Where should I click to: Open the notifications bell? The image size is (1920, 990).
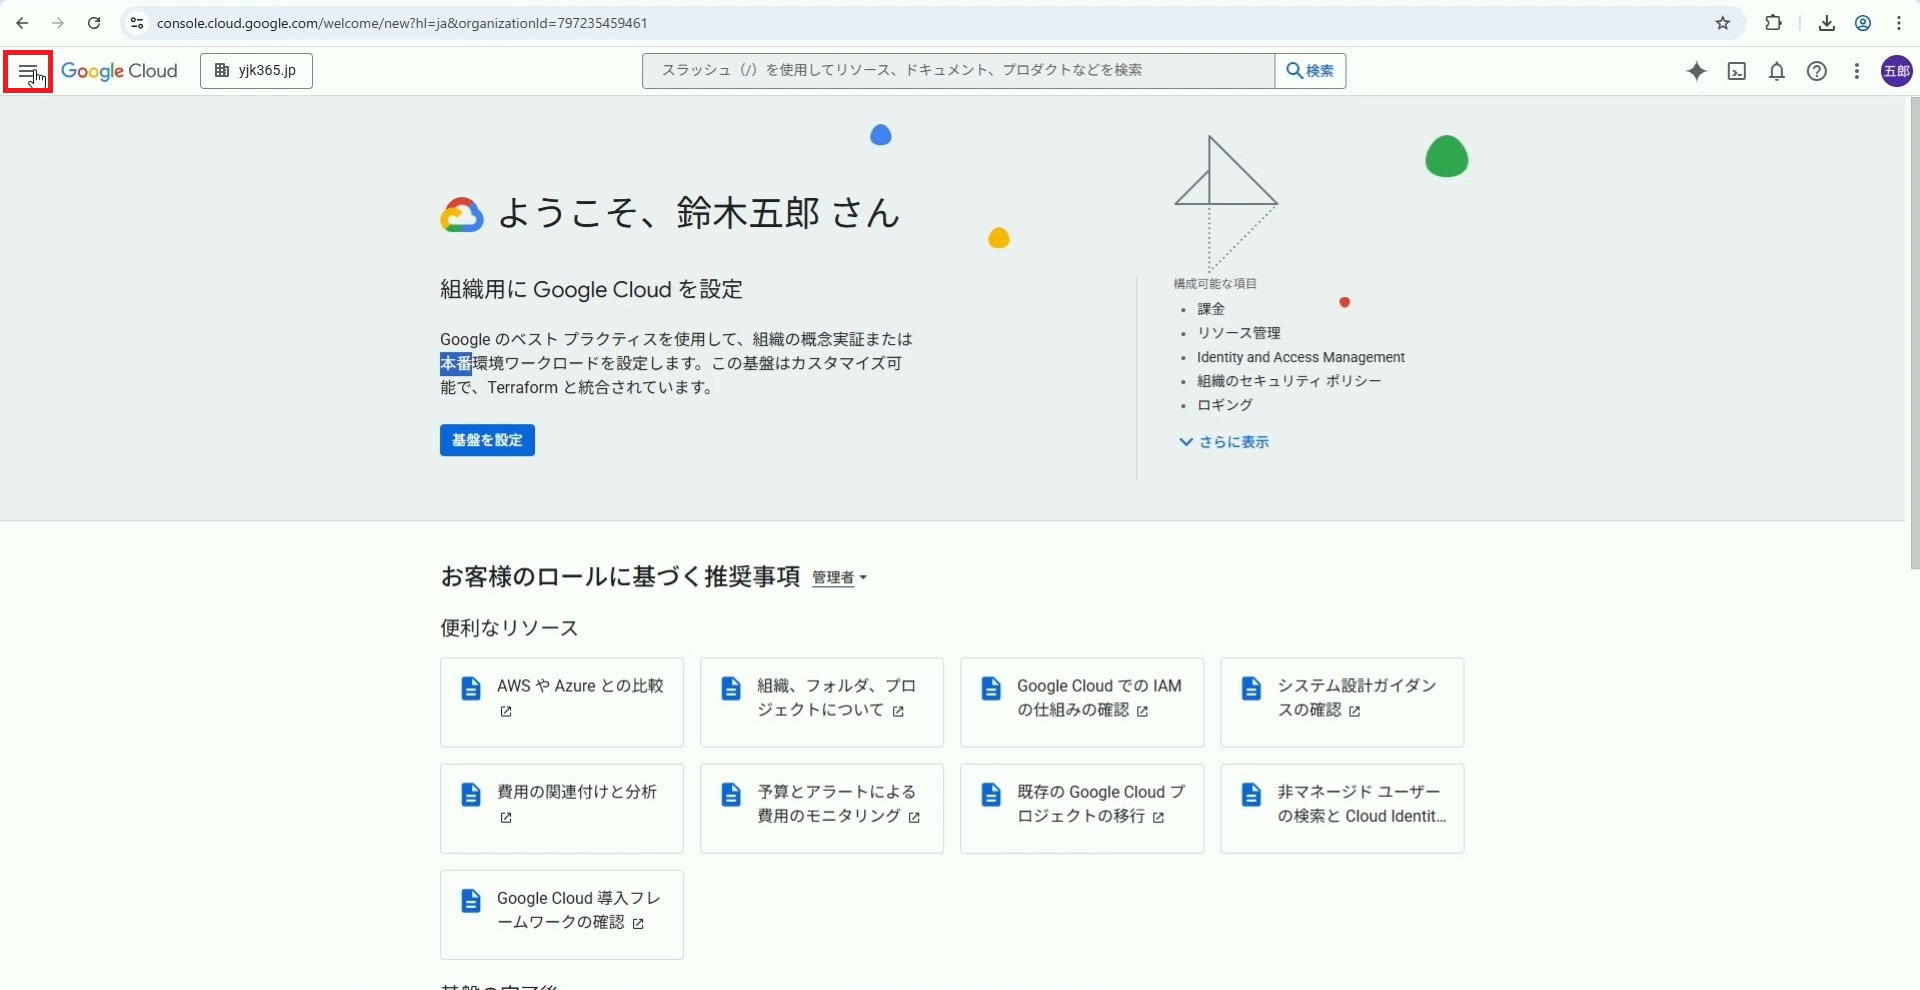1777,71
